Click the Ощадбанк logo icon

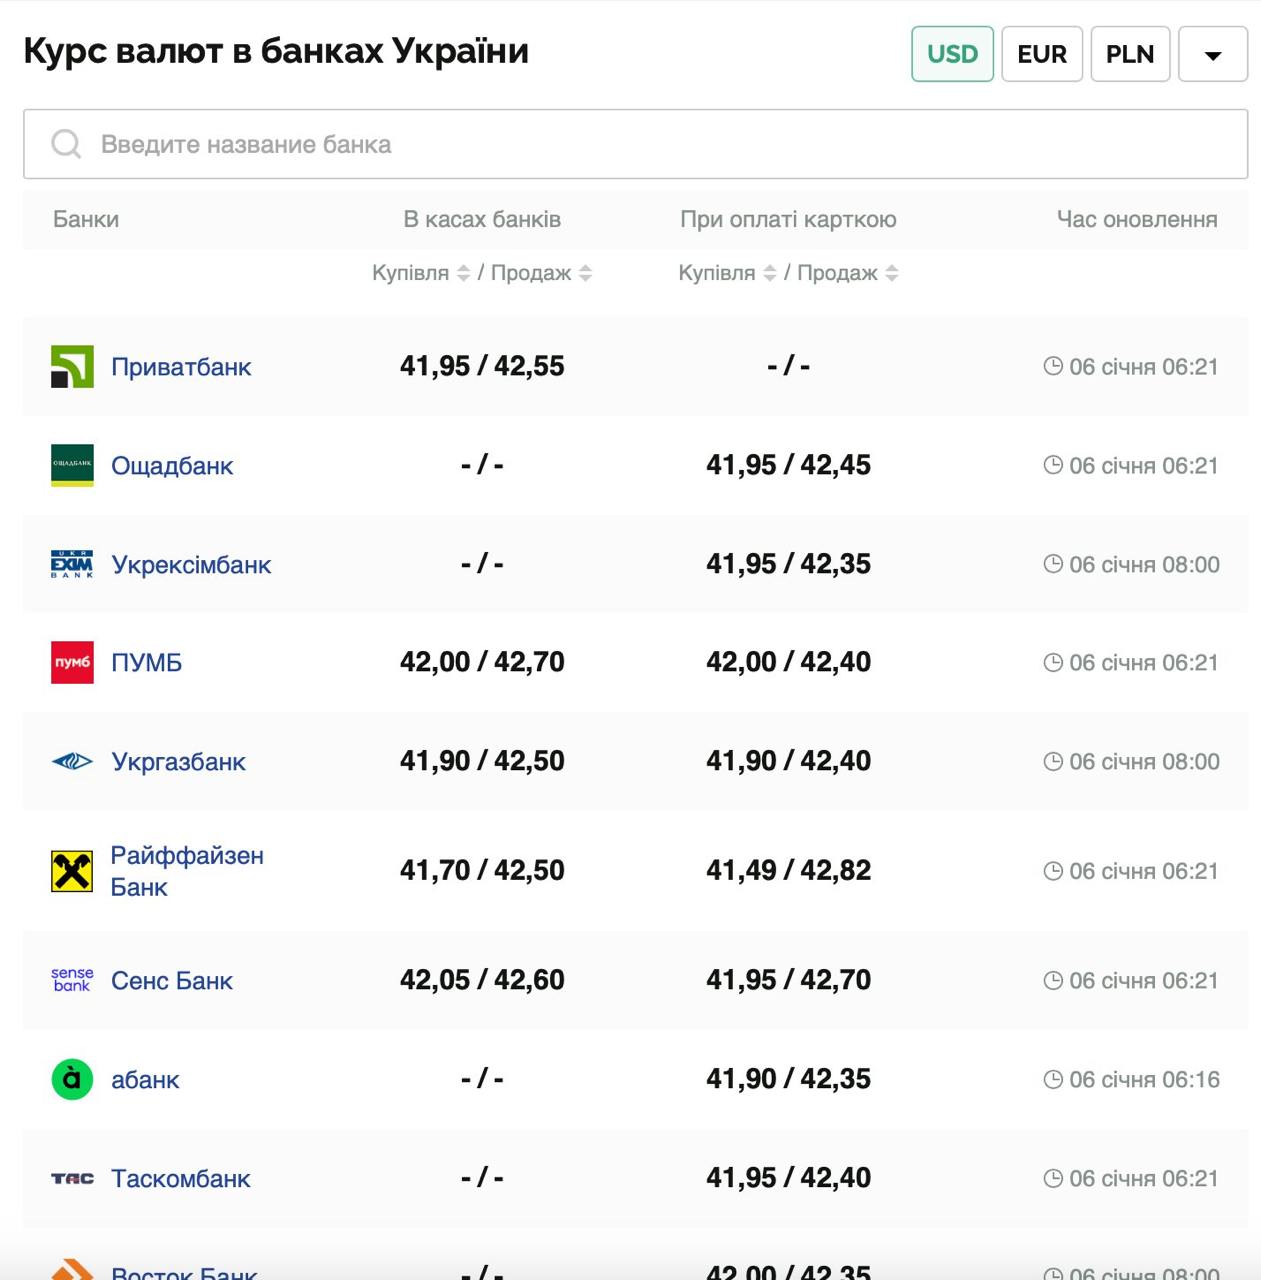72,465
